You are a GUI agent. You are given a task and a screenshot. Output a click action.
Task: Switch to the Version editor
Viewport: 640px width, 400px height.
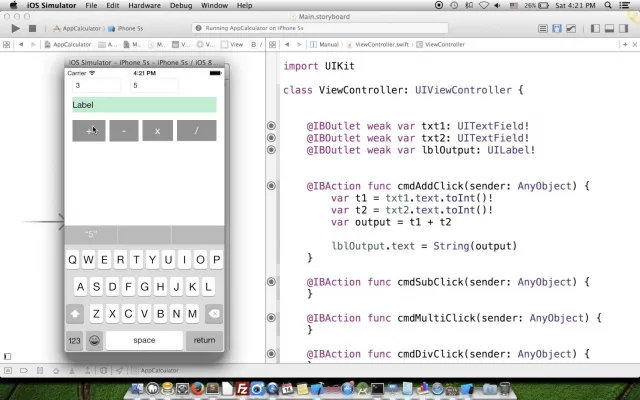point(571,28)
